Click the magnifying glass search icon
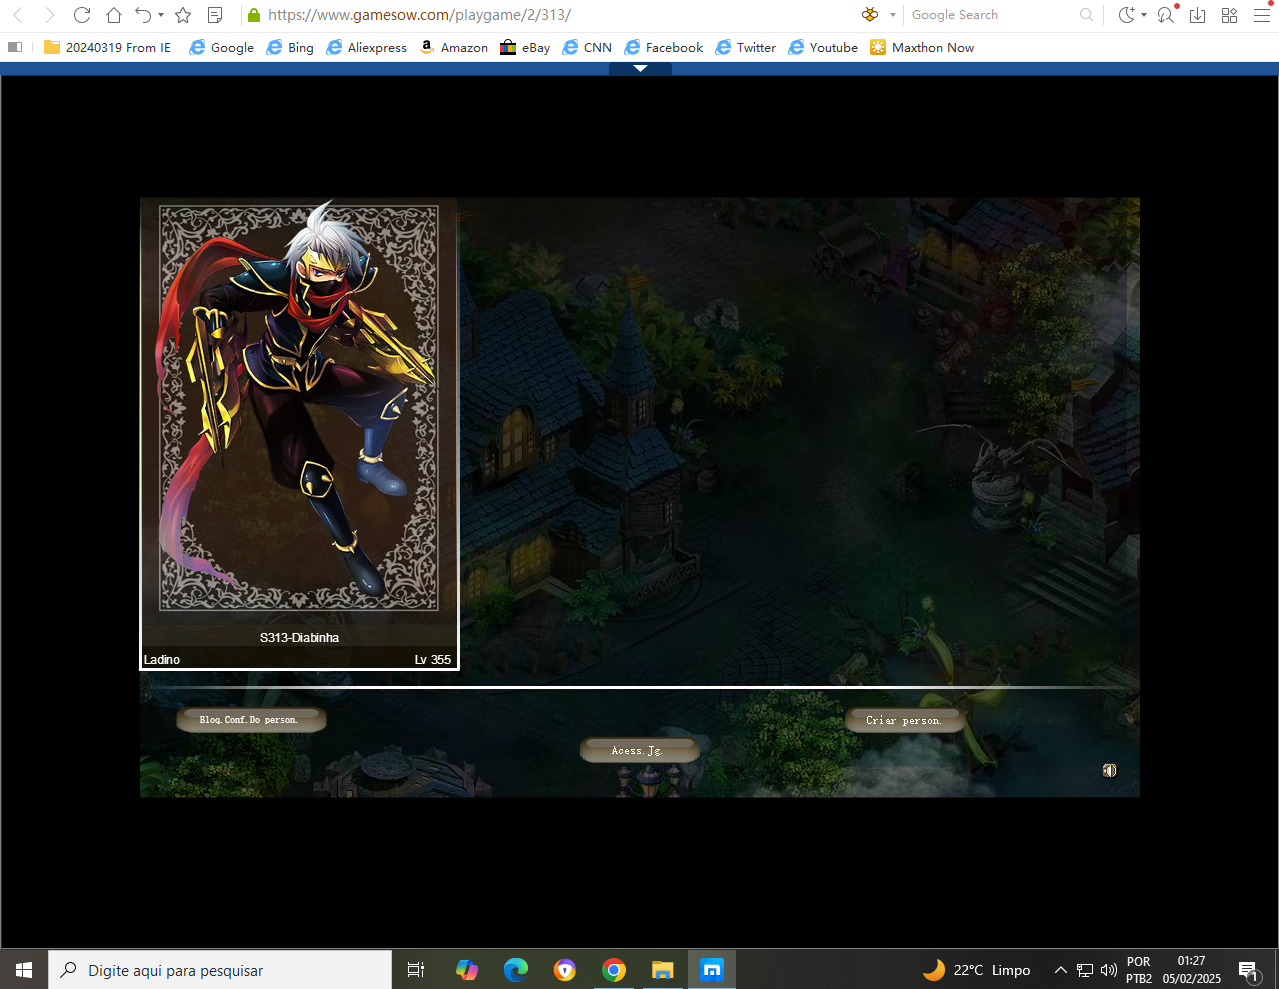Image resolution: width=1279 pixels, height=989 pixels. (x=1087, y=15)
